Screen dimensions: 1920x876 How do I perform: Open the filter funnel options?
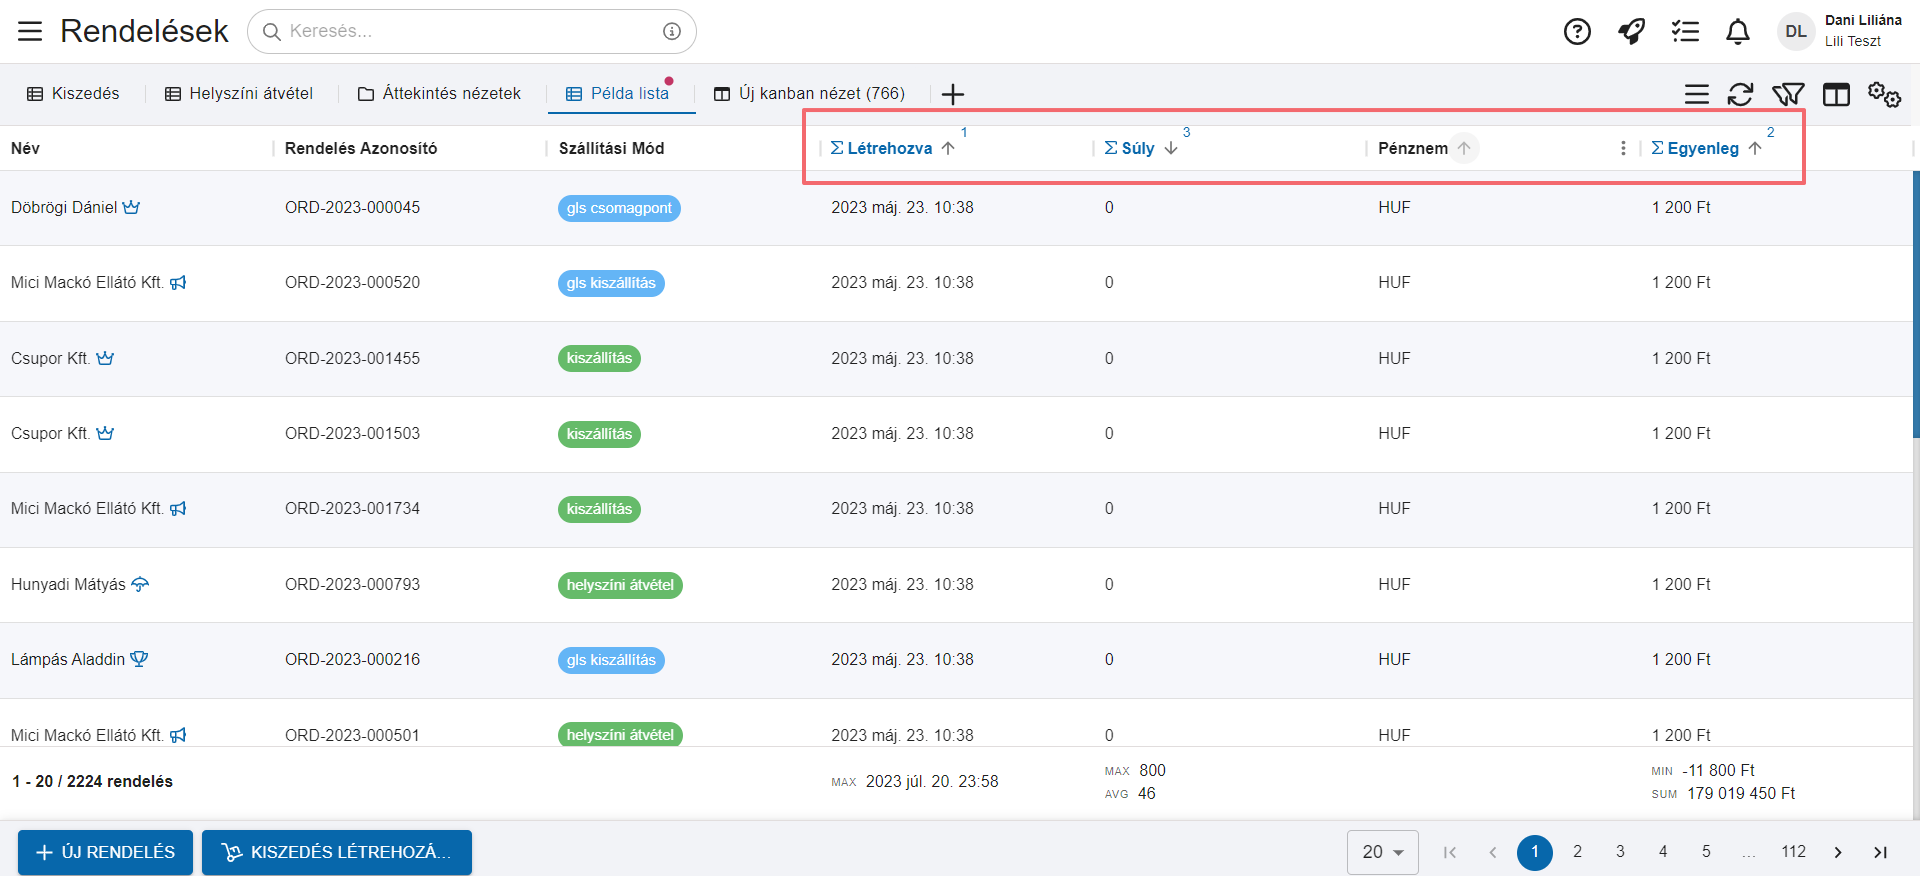(x=1788, y=95)
